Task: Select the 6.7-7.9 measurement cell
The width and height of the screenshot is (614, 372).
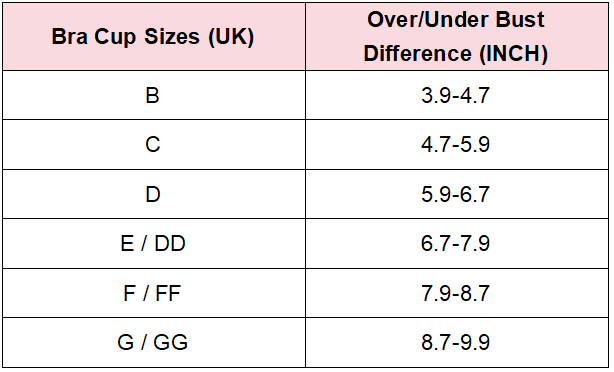Action: click(457, 244)
